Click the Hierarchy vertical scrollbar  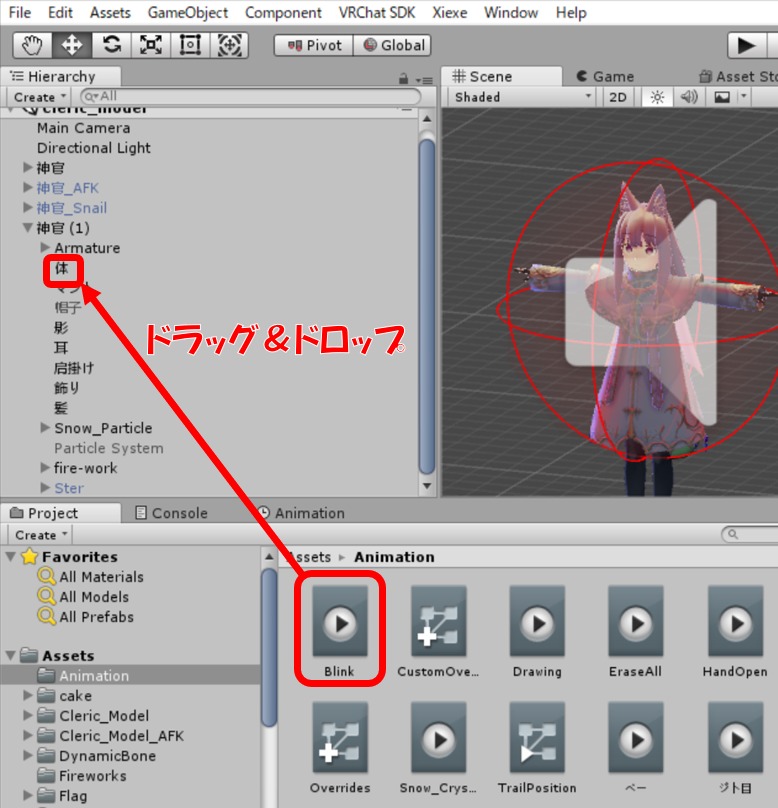point(427,300)
